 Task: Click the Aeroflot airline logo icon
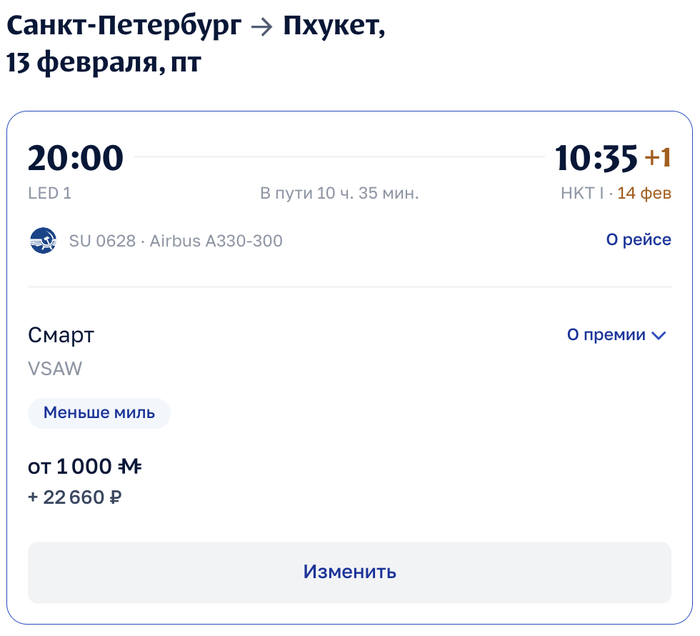[x=43, y=240]
